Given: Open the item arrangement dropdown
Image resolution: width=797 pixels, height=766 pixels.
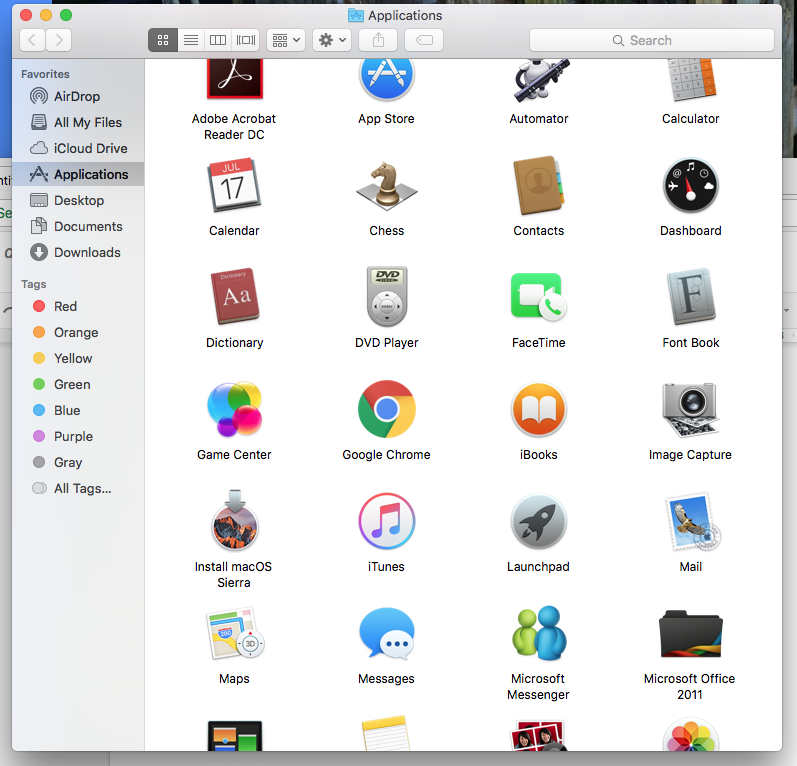Looking at the screenshot, I should click(286, 40).
